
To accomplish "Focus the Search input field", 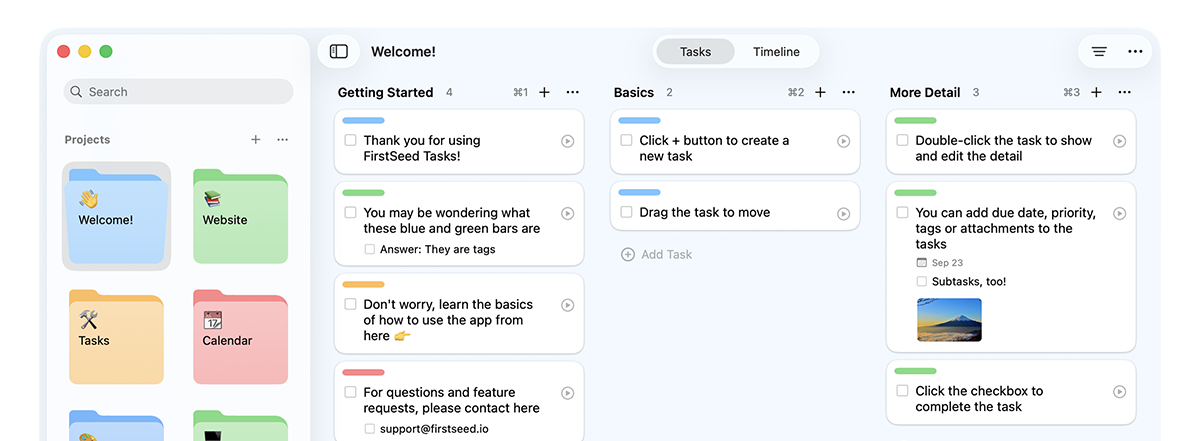I will tap(179, 92).
